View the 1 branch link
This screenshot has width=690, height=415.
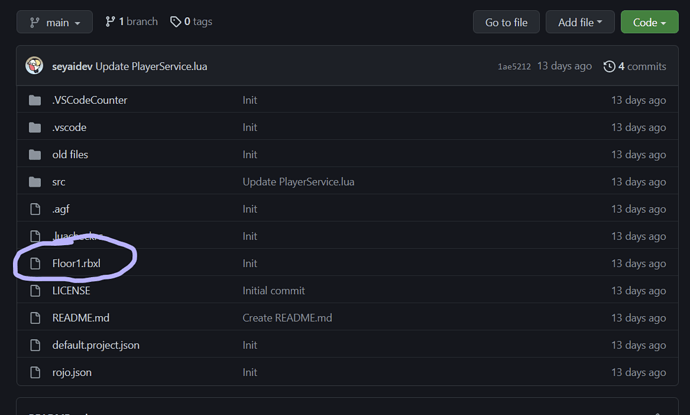tap(131, 22)
